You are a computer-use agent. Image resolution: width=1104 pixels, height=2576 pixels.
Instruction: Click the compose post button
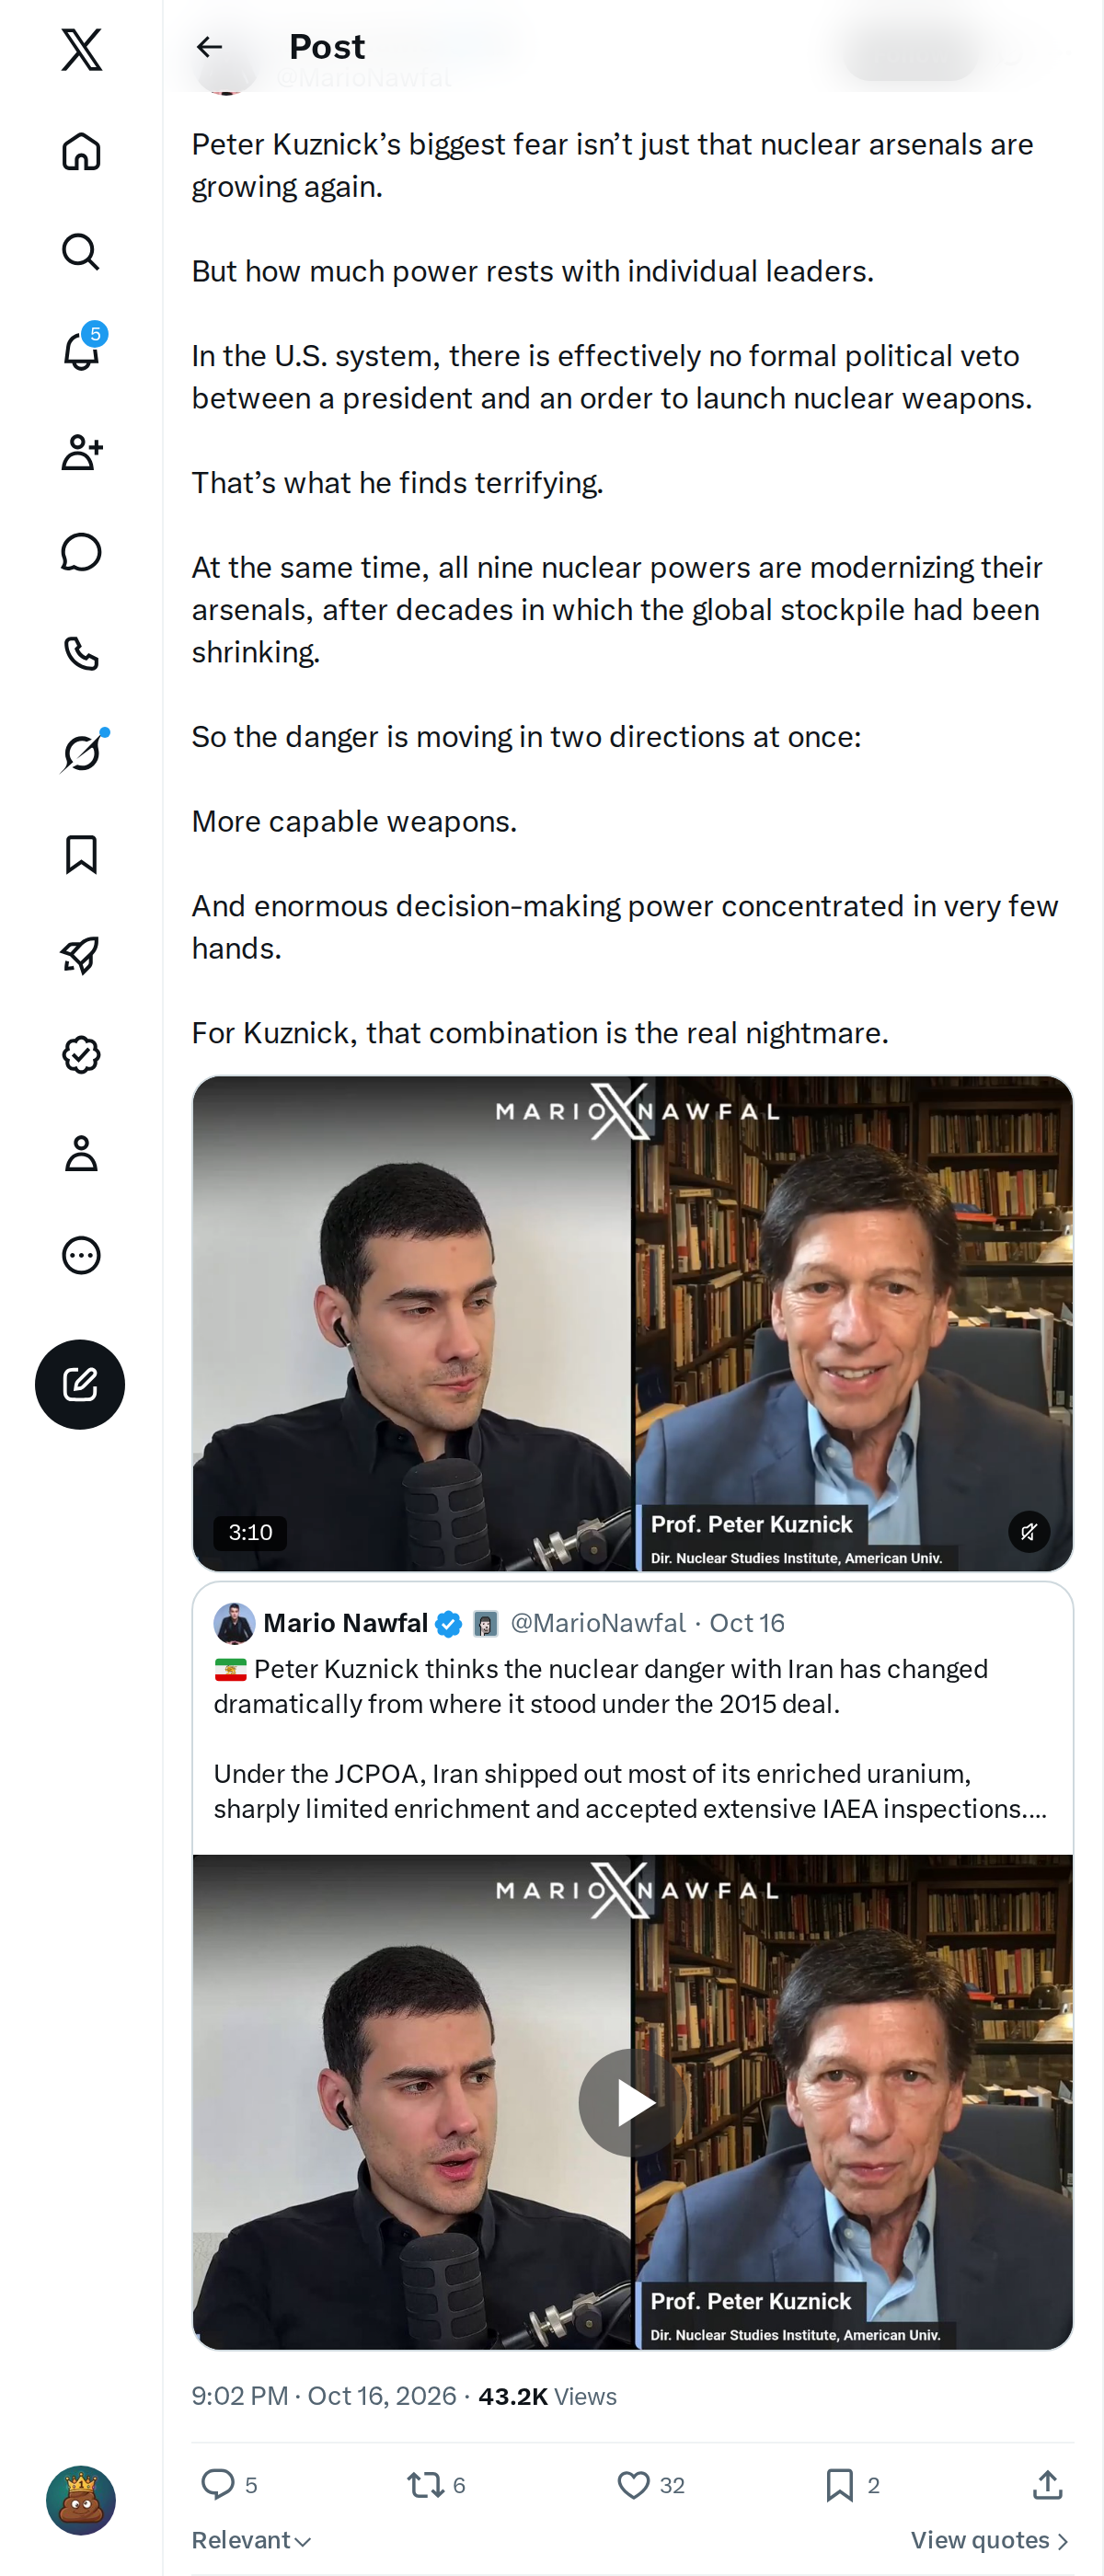[x=80, y=1384]
